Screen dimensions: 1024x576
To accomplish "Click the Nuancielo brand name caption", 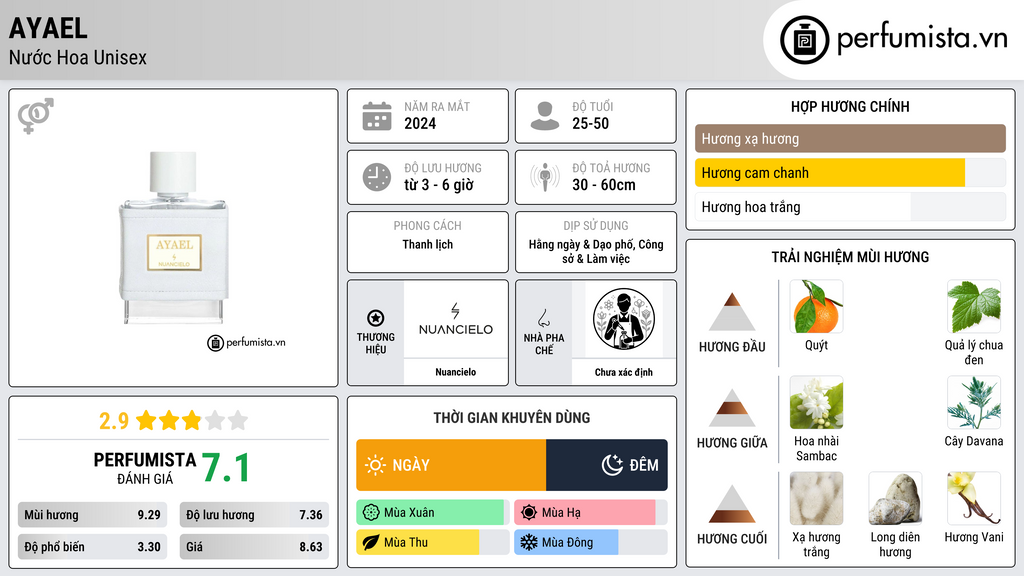I will 456,372.
